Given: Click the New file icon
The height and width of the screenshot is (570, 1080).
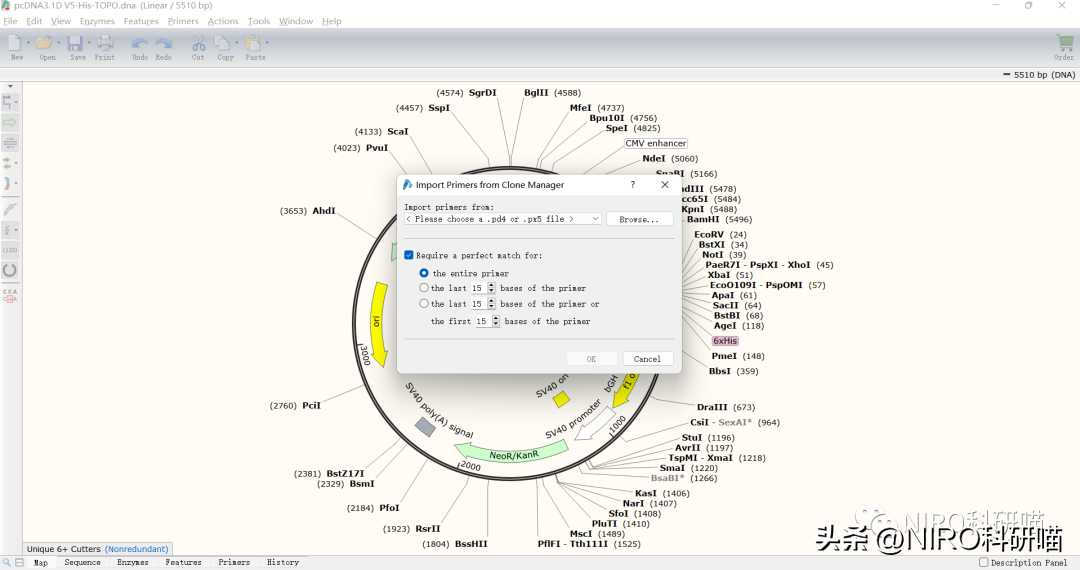Looking at the screenshot, I should point(16,44).
